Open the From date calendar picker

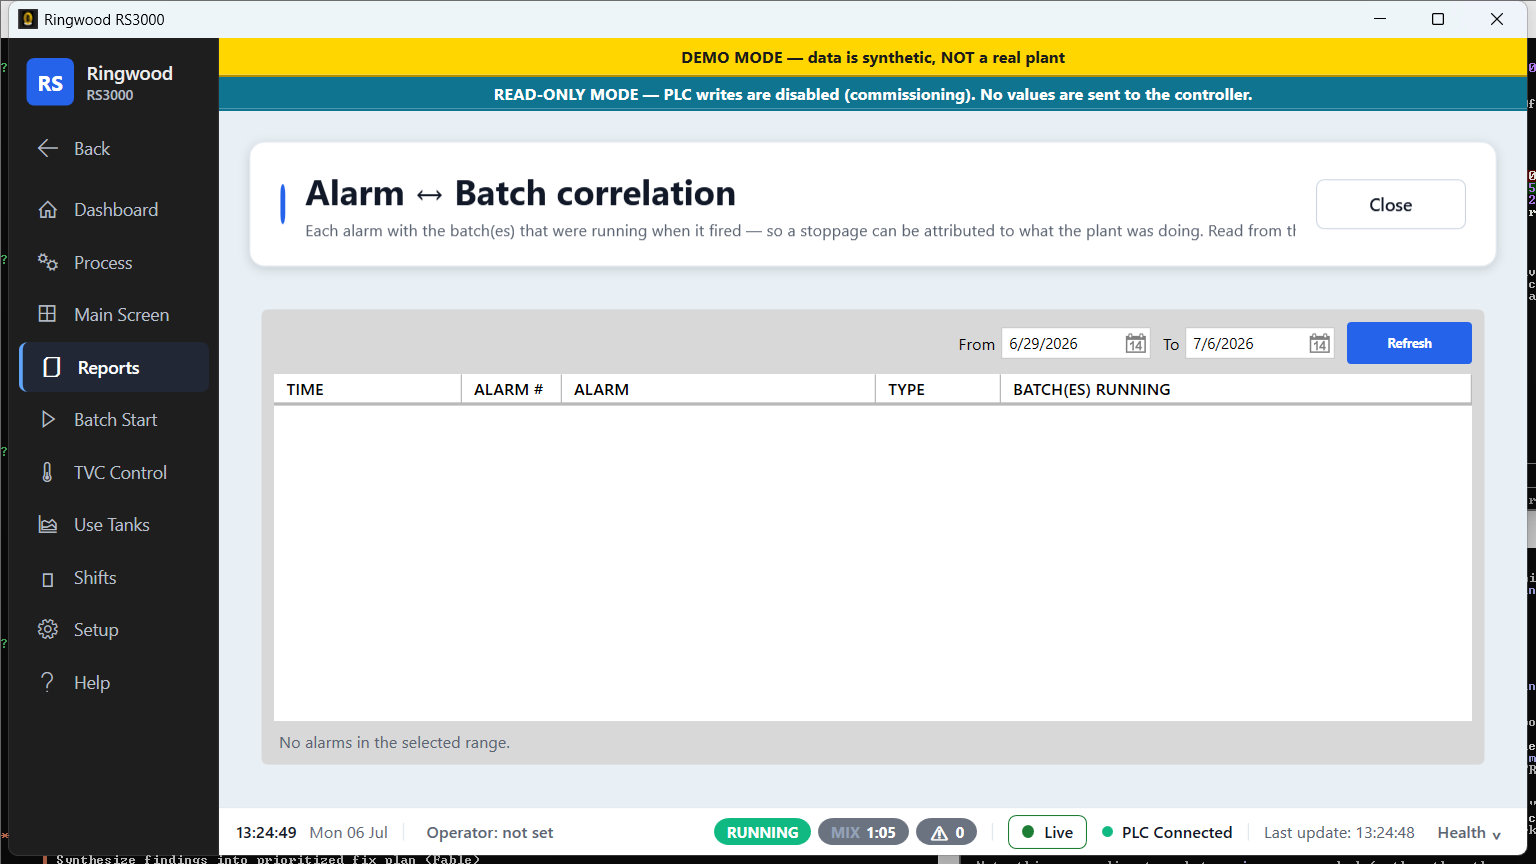pyautogui.click(x=1135, y=344)
